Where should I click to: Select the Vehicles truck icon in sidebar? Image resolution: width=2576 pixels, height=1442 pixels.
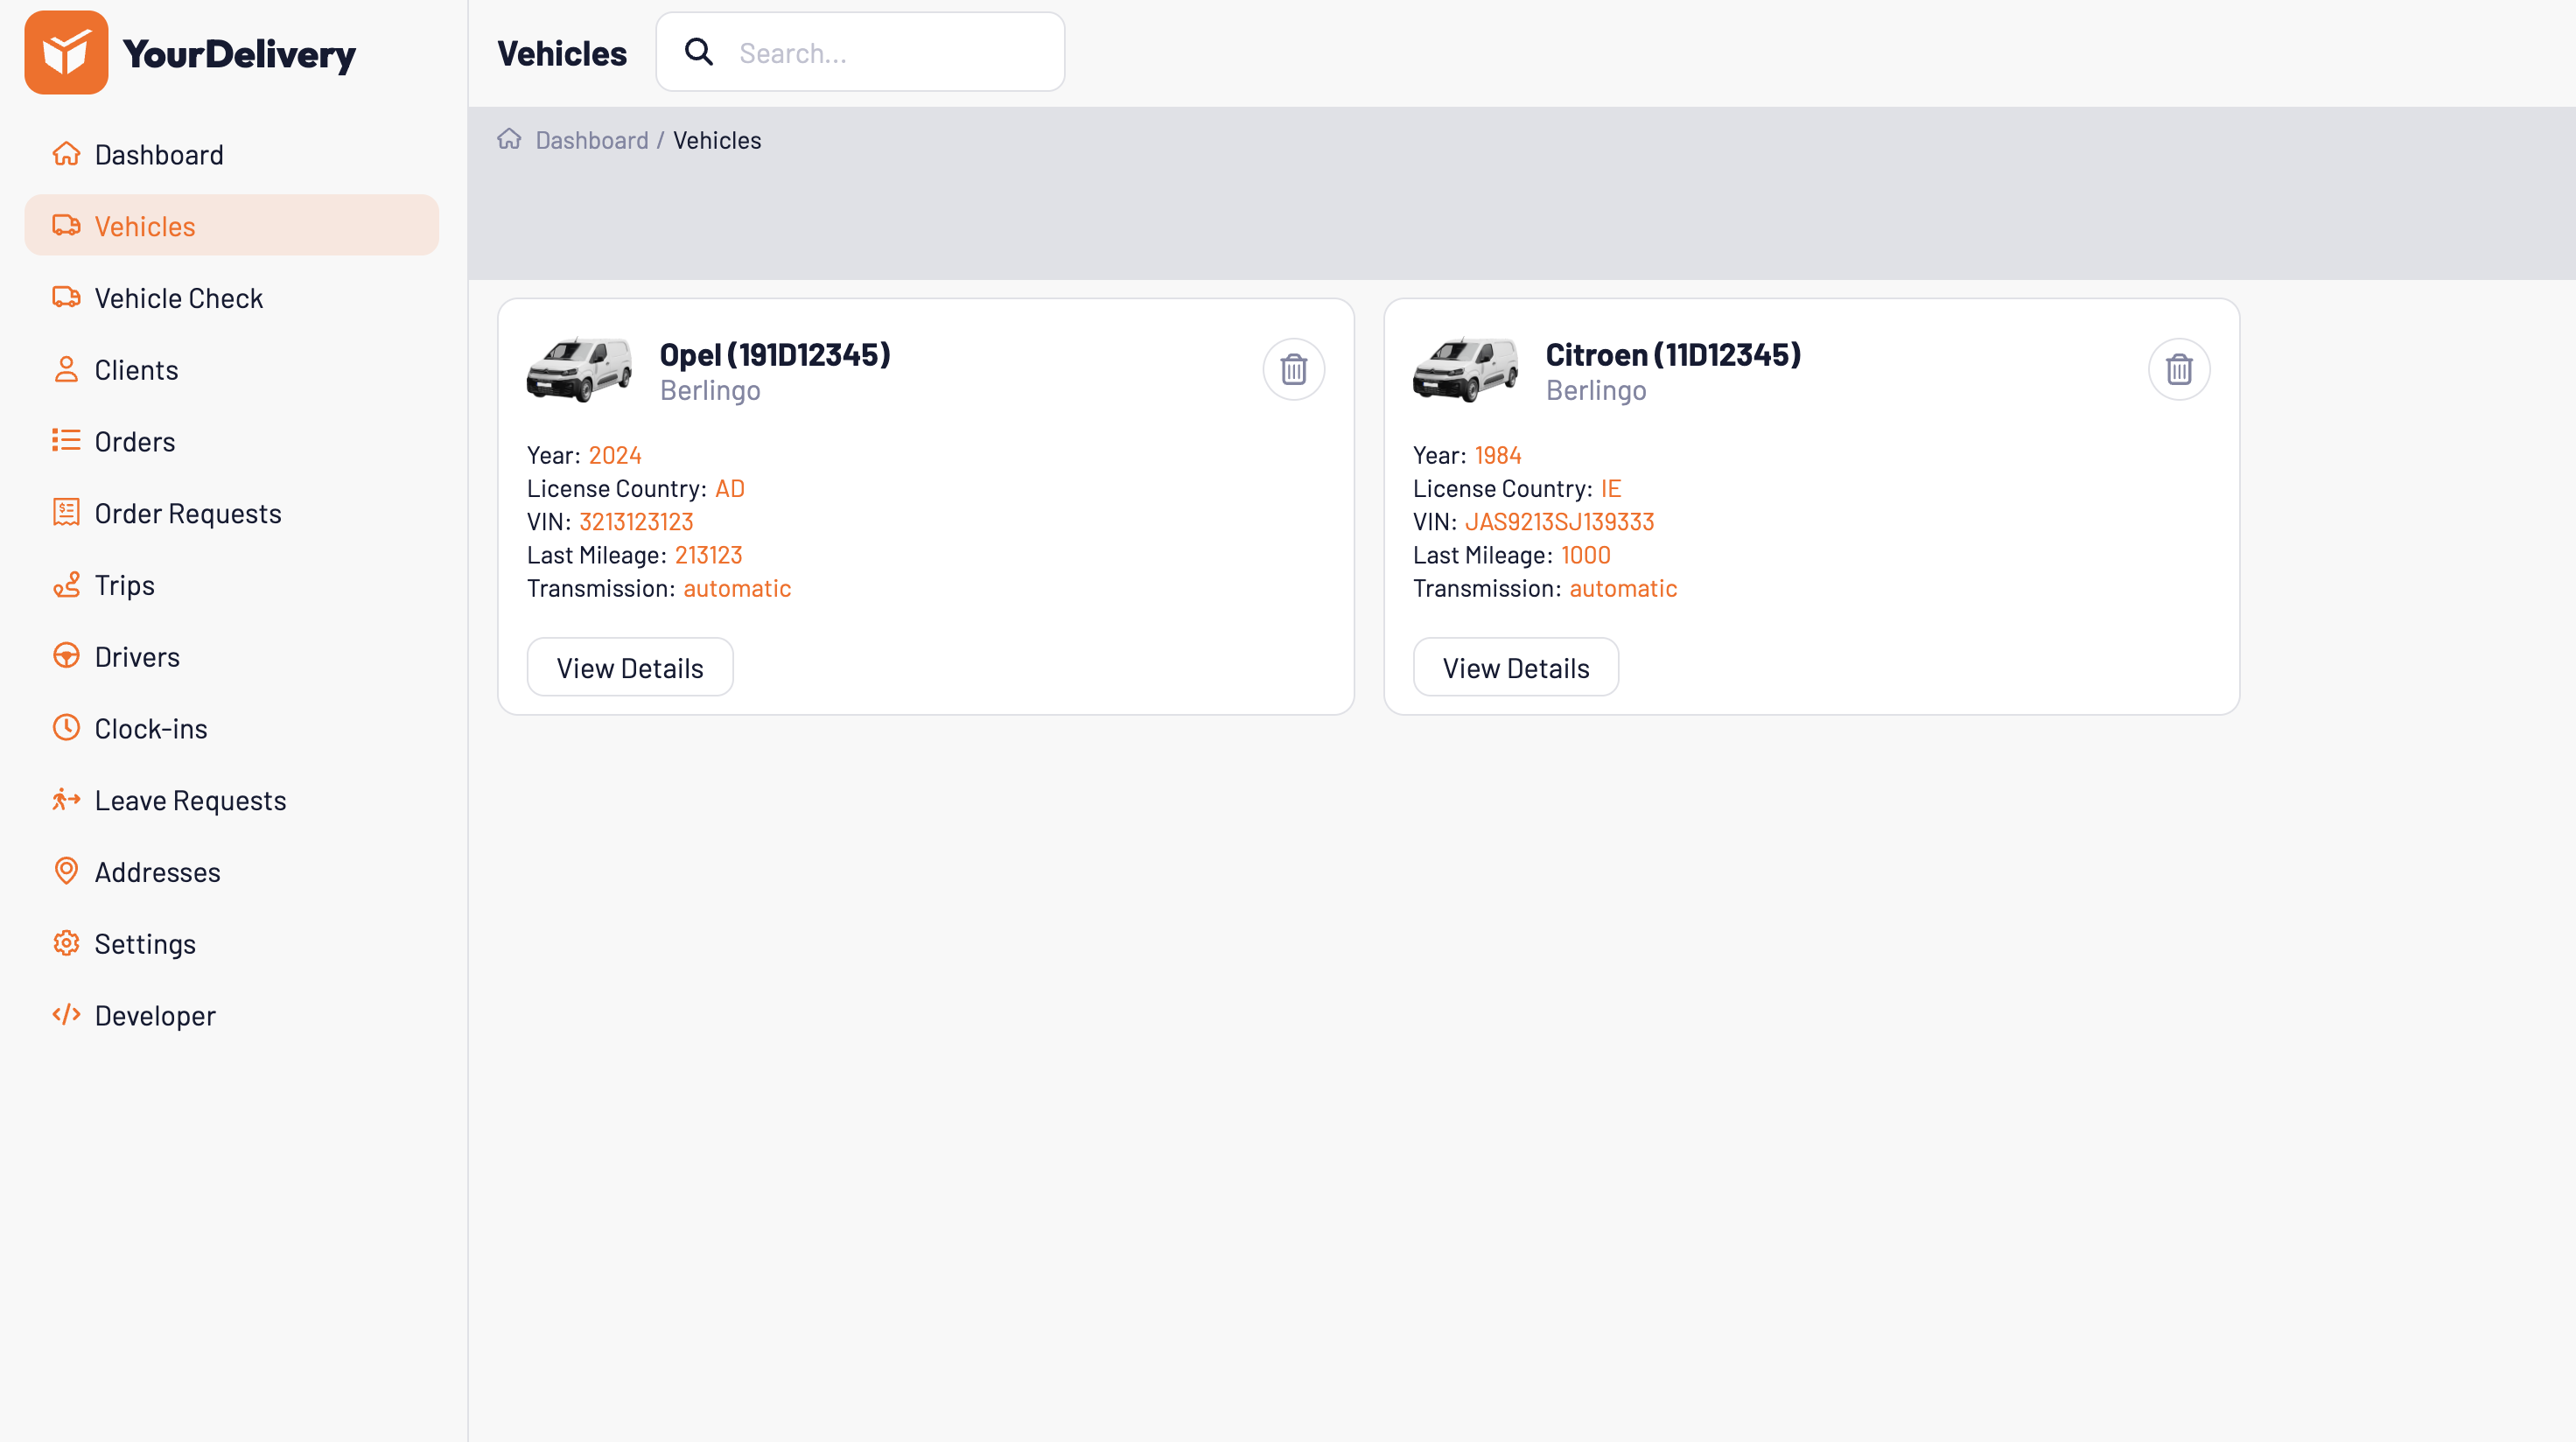[x=66, y=225]
